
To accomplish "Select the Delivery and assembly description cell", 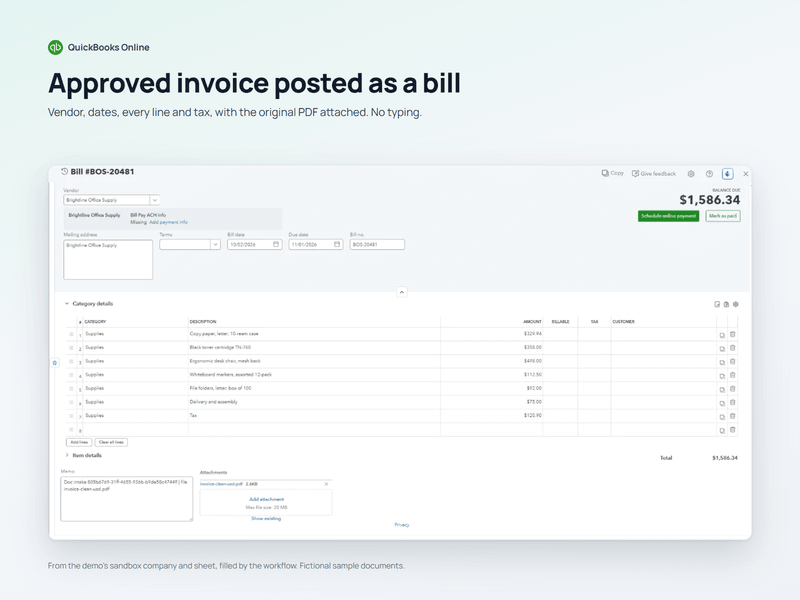I will click(x=314, y=402).
